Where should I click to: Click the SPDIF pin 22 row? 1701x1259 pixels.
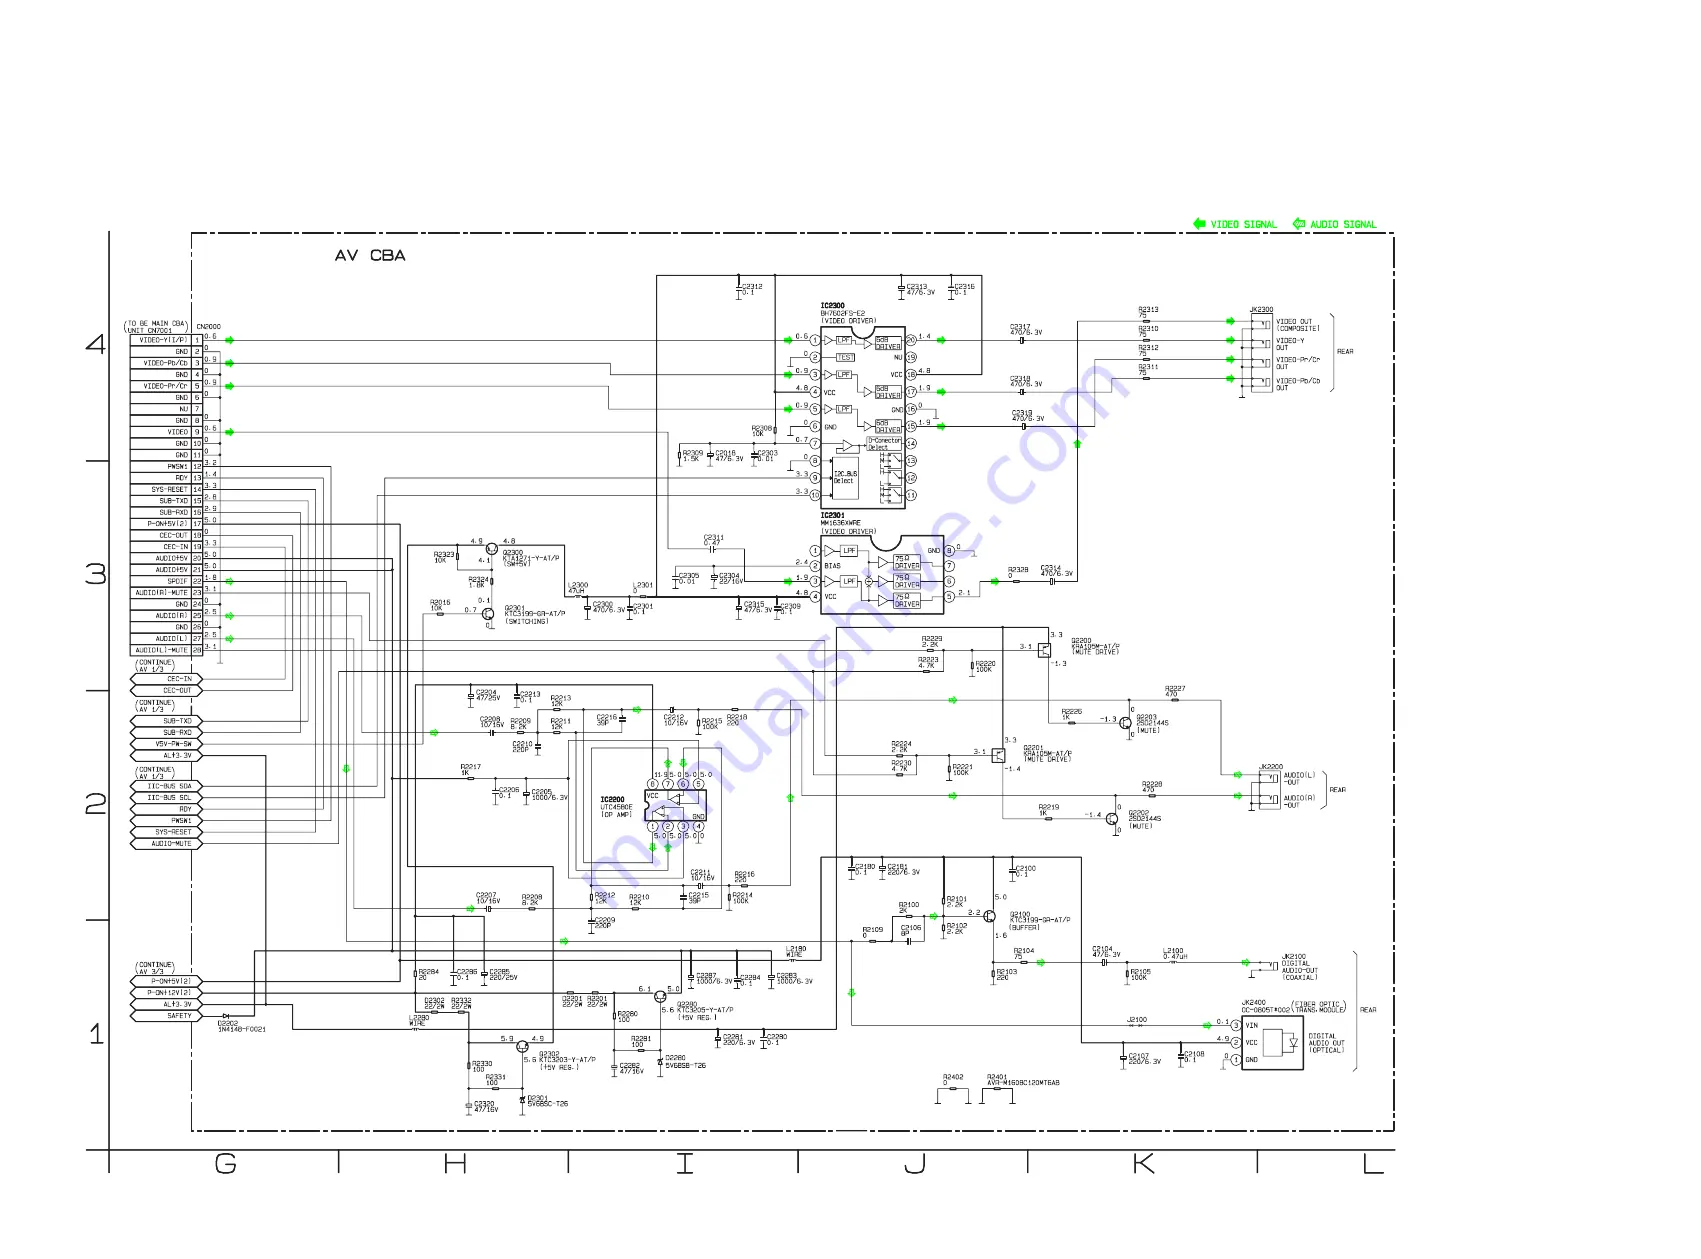pyautogui.click(x=167, y=581)
